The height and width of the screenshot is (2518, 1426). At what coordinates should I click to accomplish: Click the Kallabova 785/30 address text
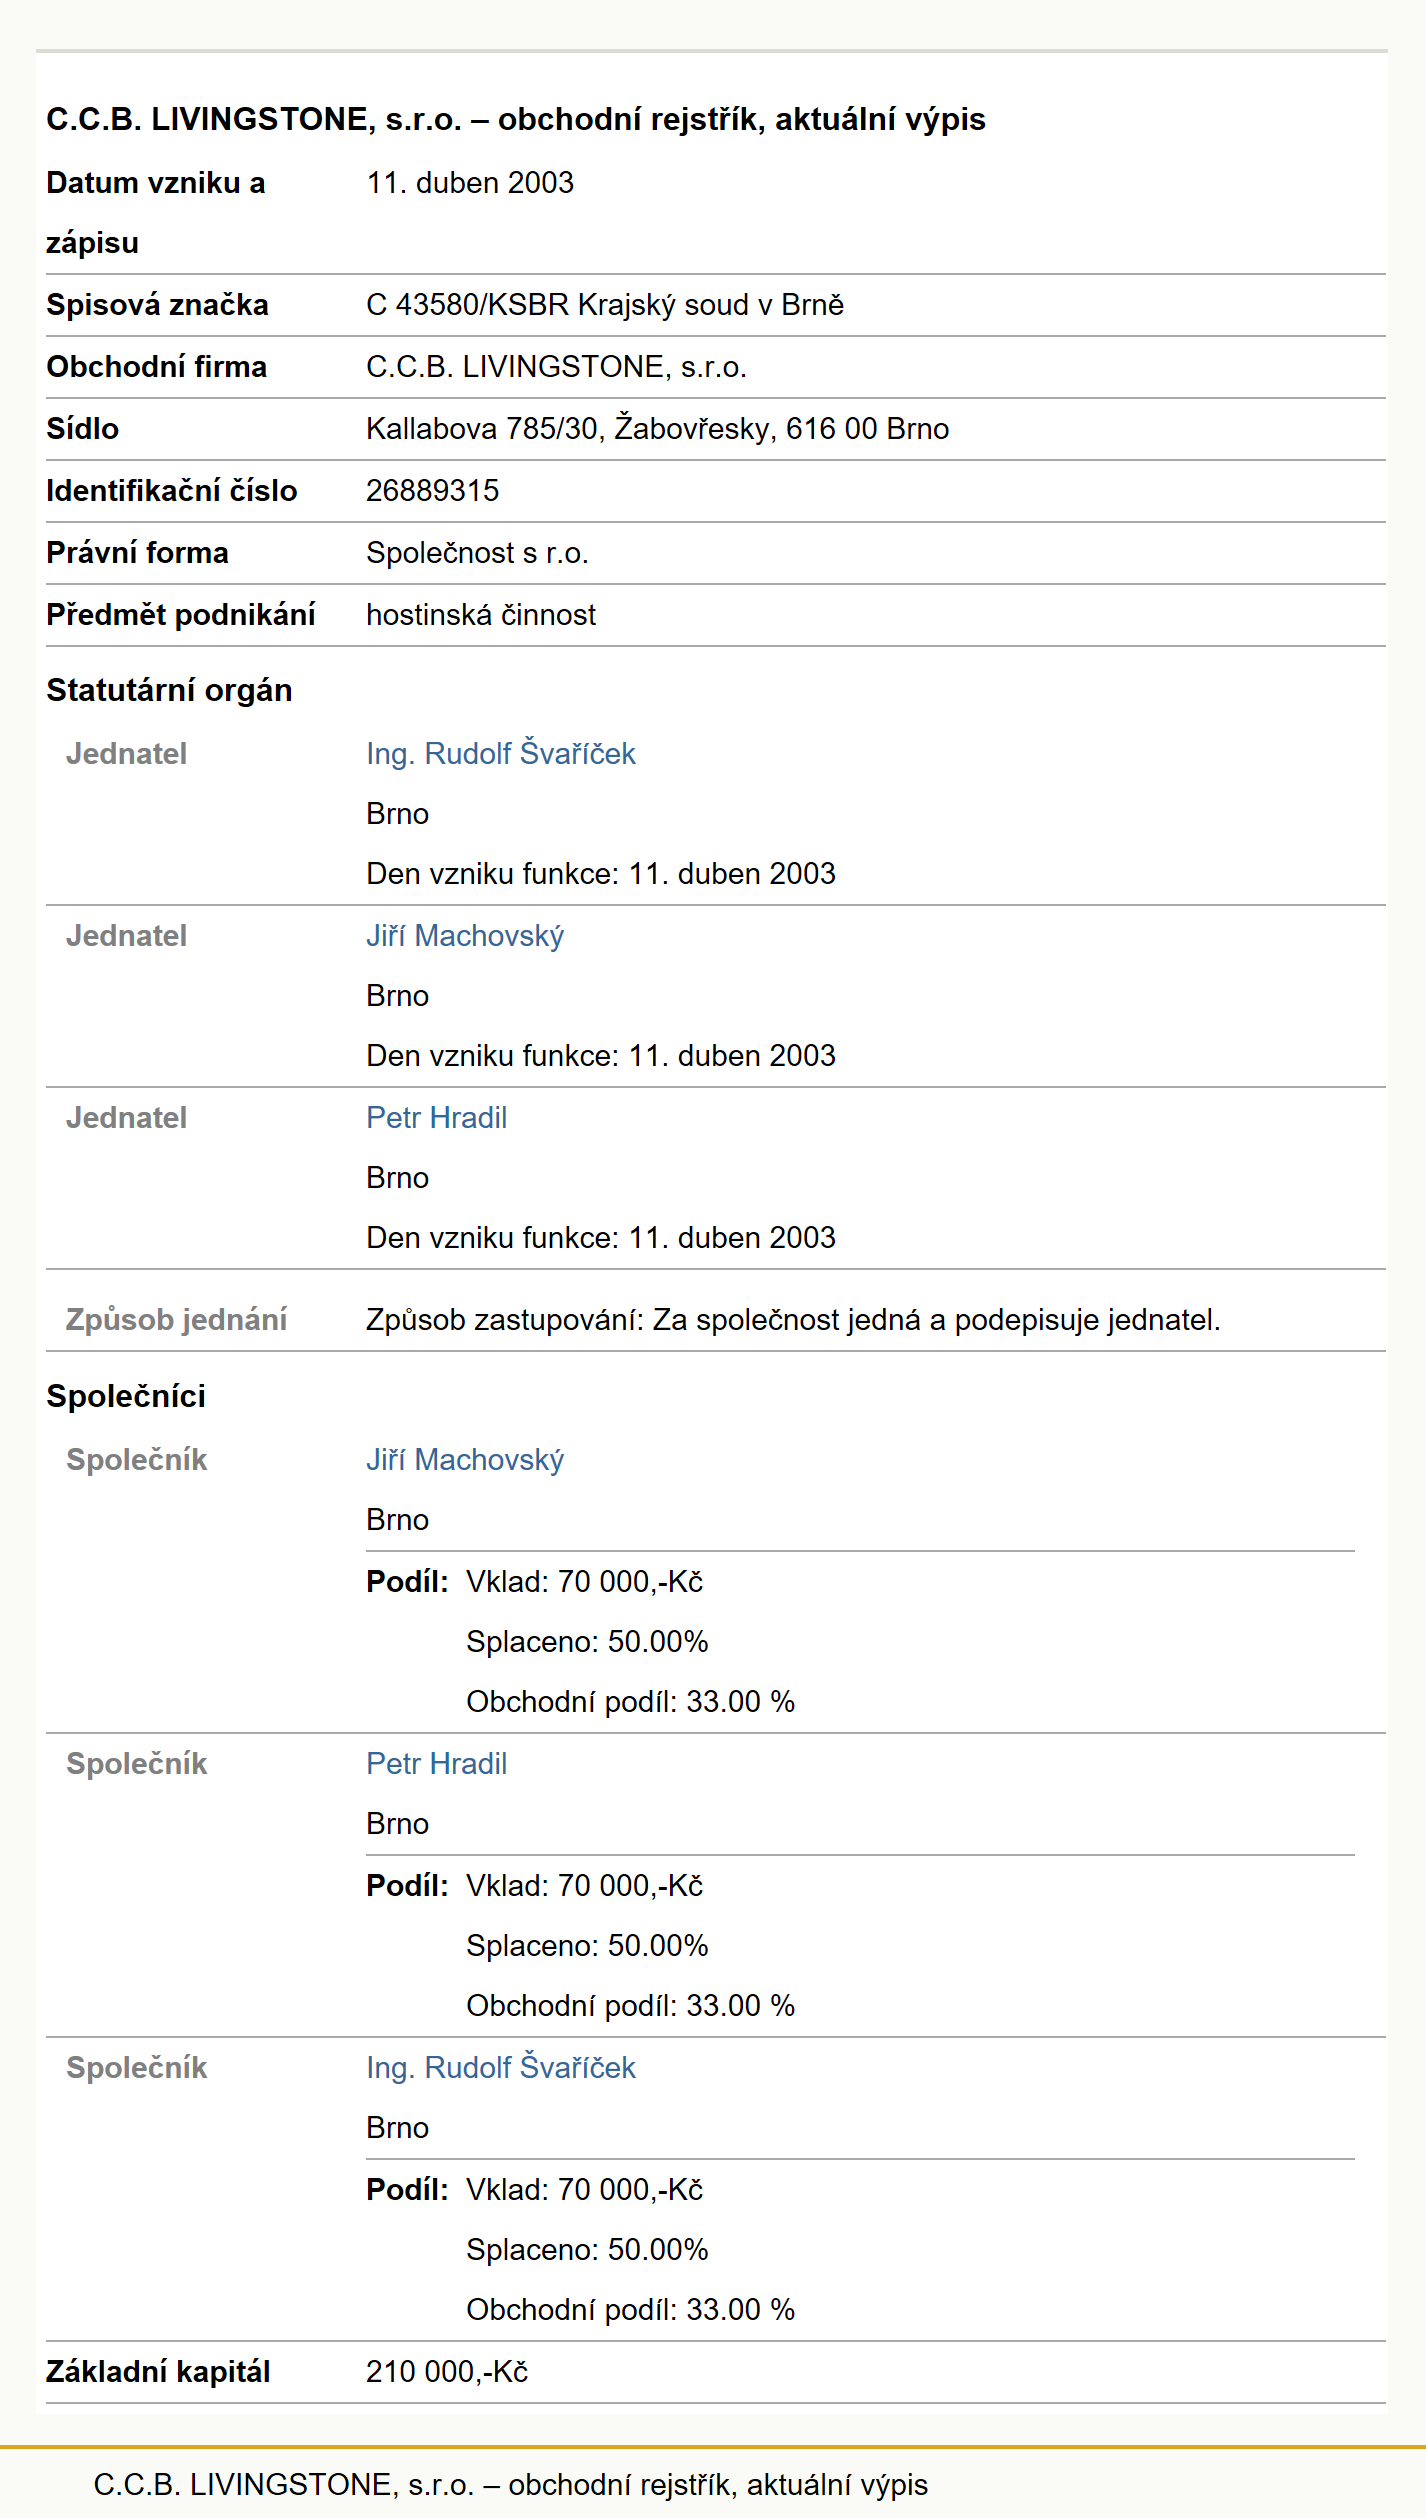coord(657,428)
